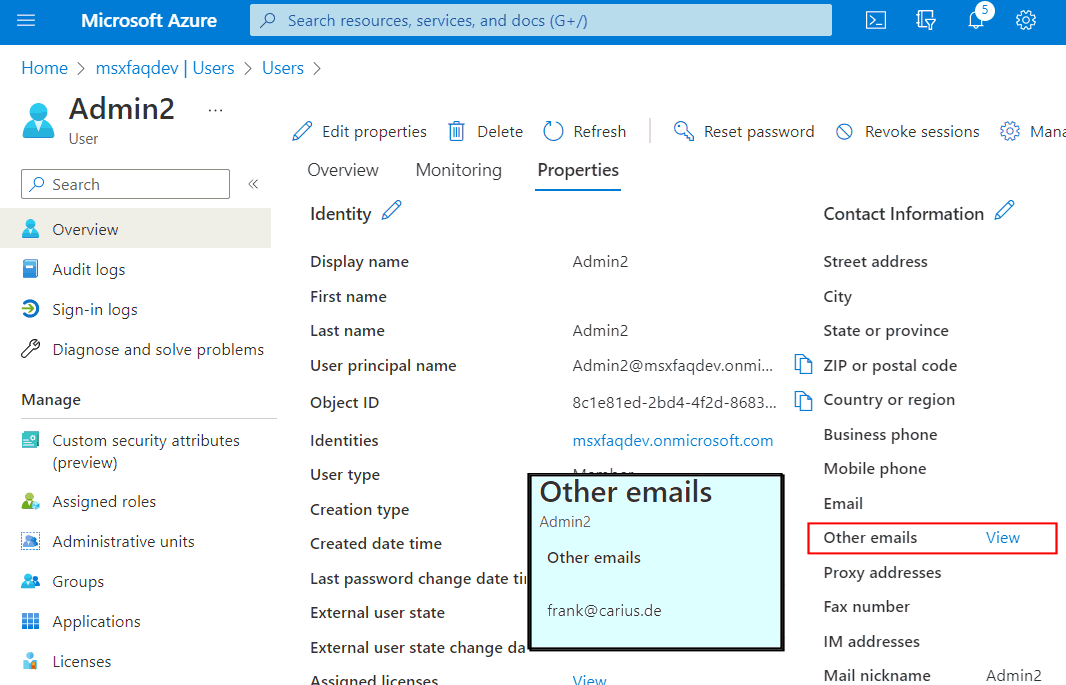The image size is (1066, 685).
Task: Click the Edit properties pencil icon
Action: coord(302,131)
